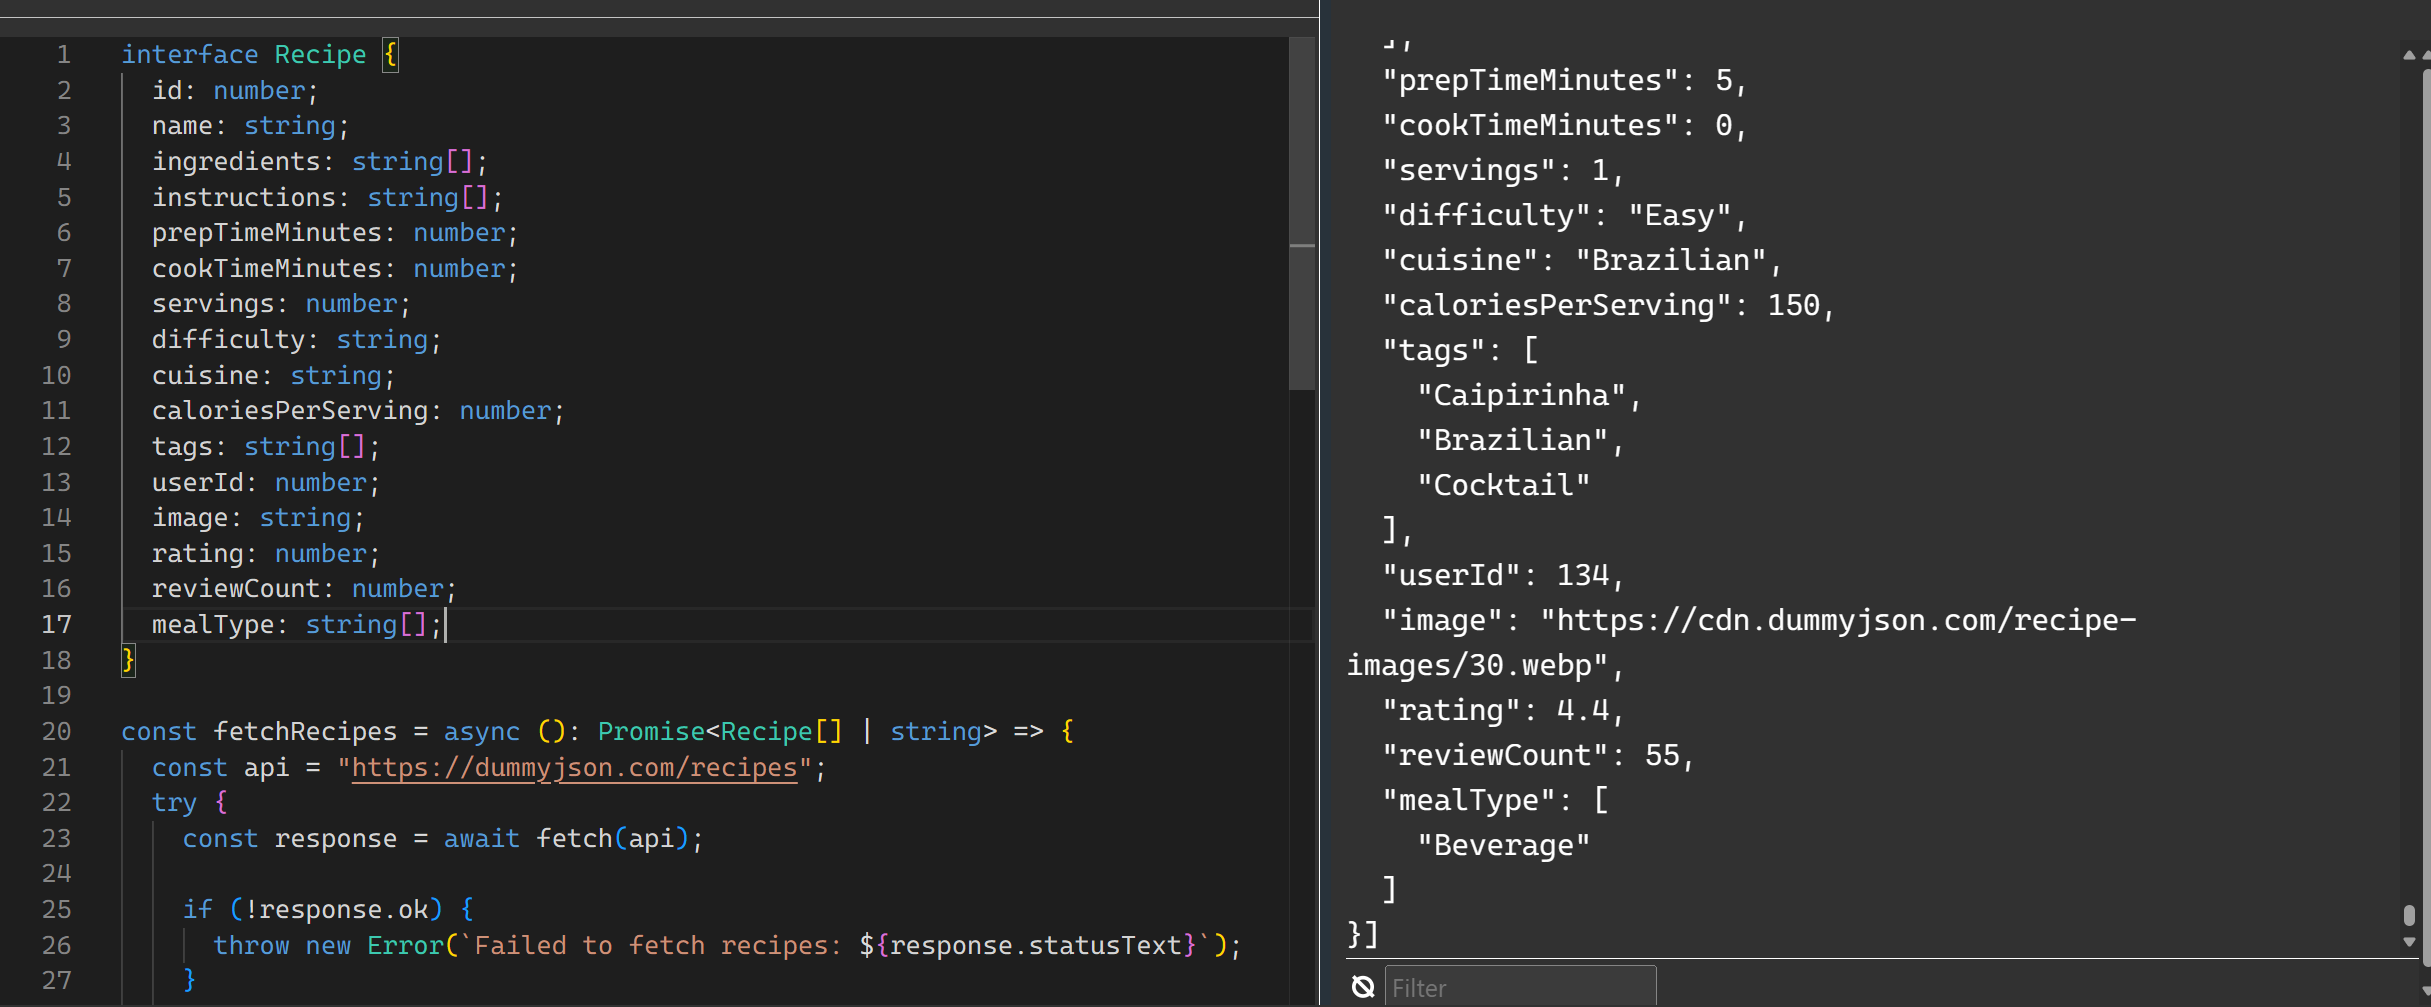Click '"rating": 4.4' in console output
The image size is (2431, 1007).
pyautogui.click(x=1496, y=711)
